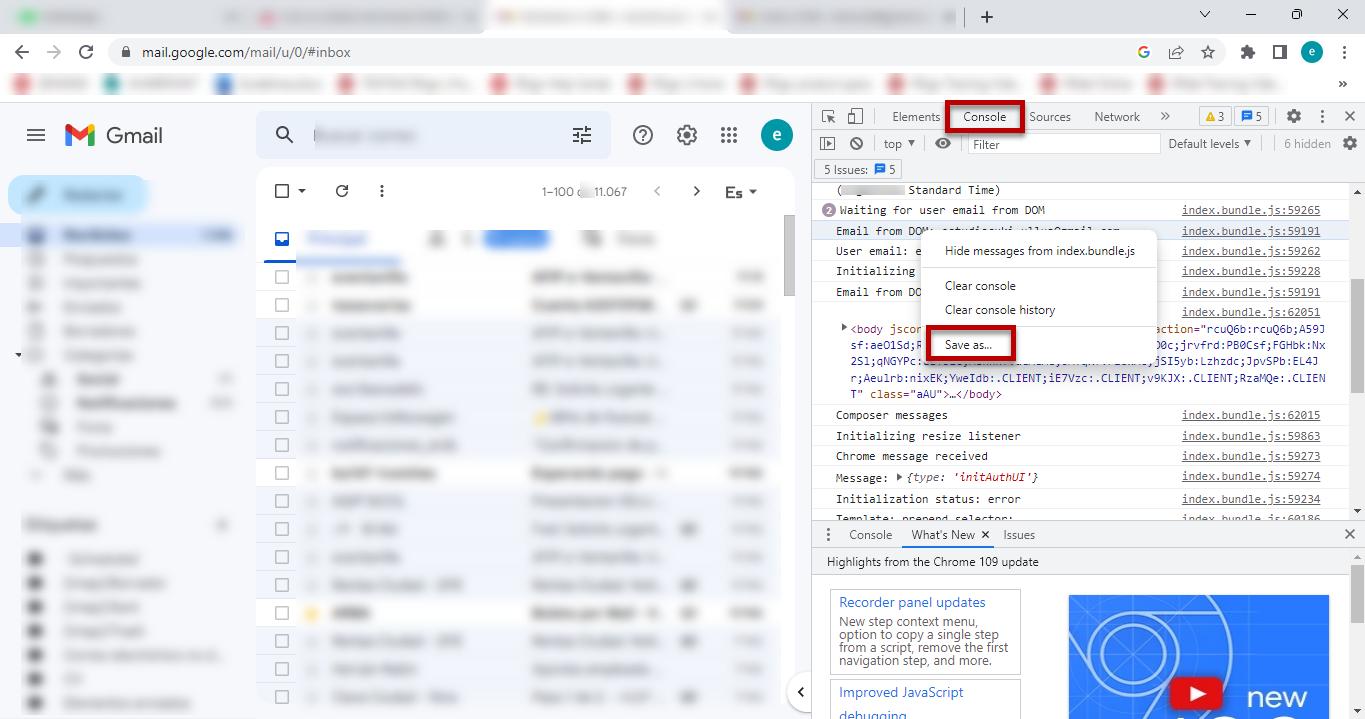Open the 'Default levels' log filter dropdown
The width and height of the screenshot is (1365, 719).
pos(1210,143)
